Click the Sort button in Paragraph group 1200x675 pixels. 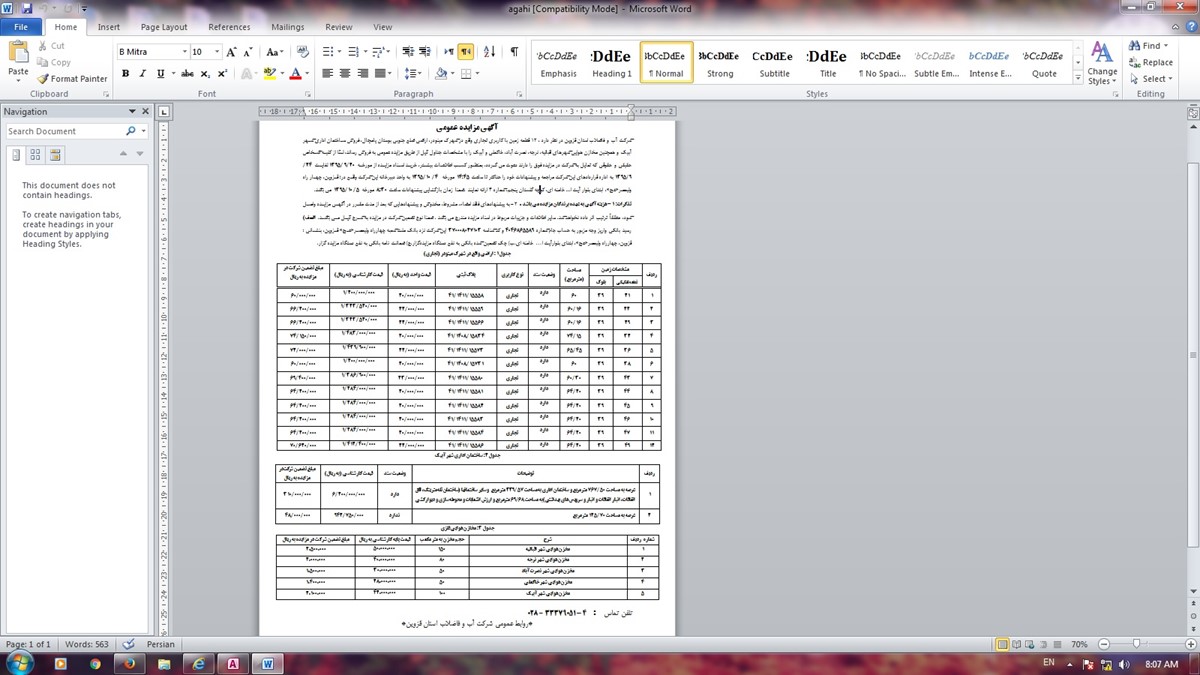coord(492,52)
